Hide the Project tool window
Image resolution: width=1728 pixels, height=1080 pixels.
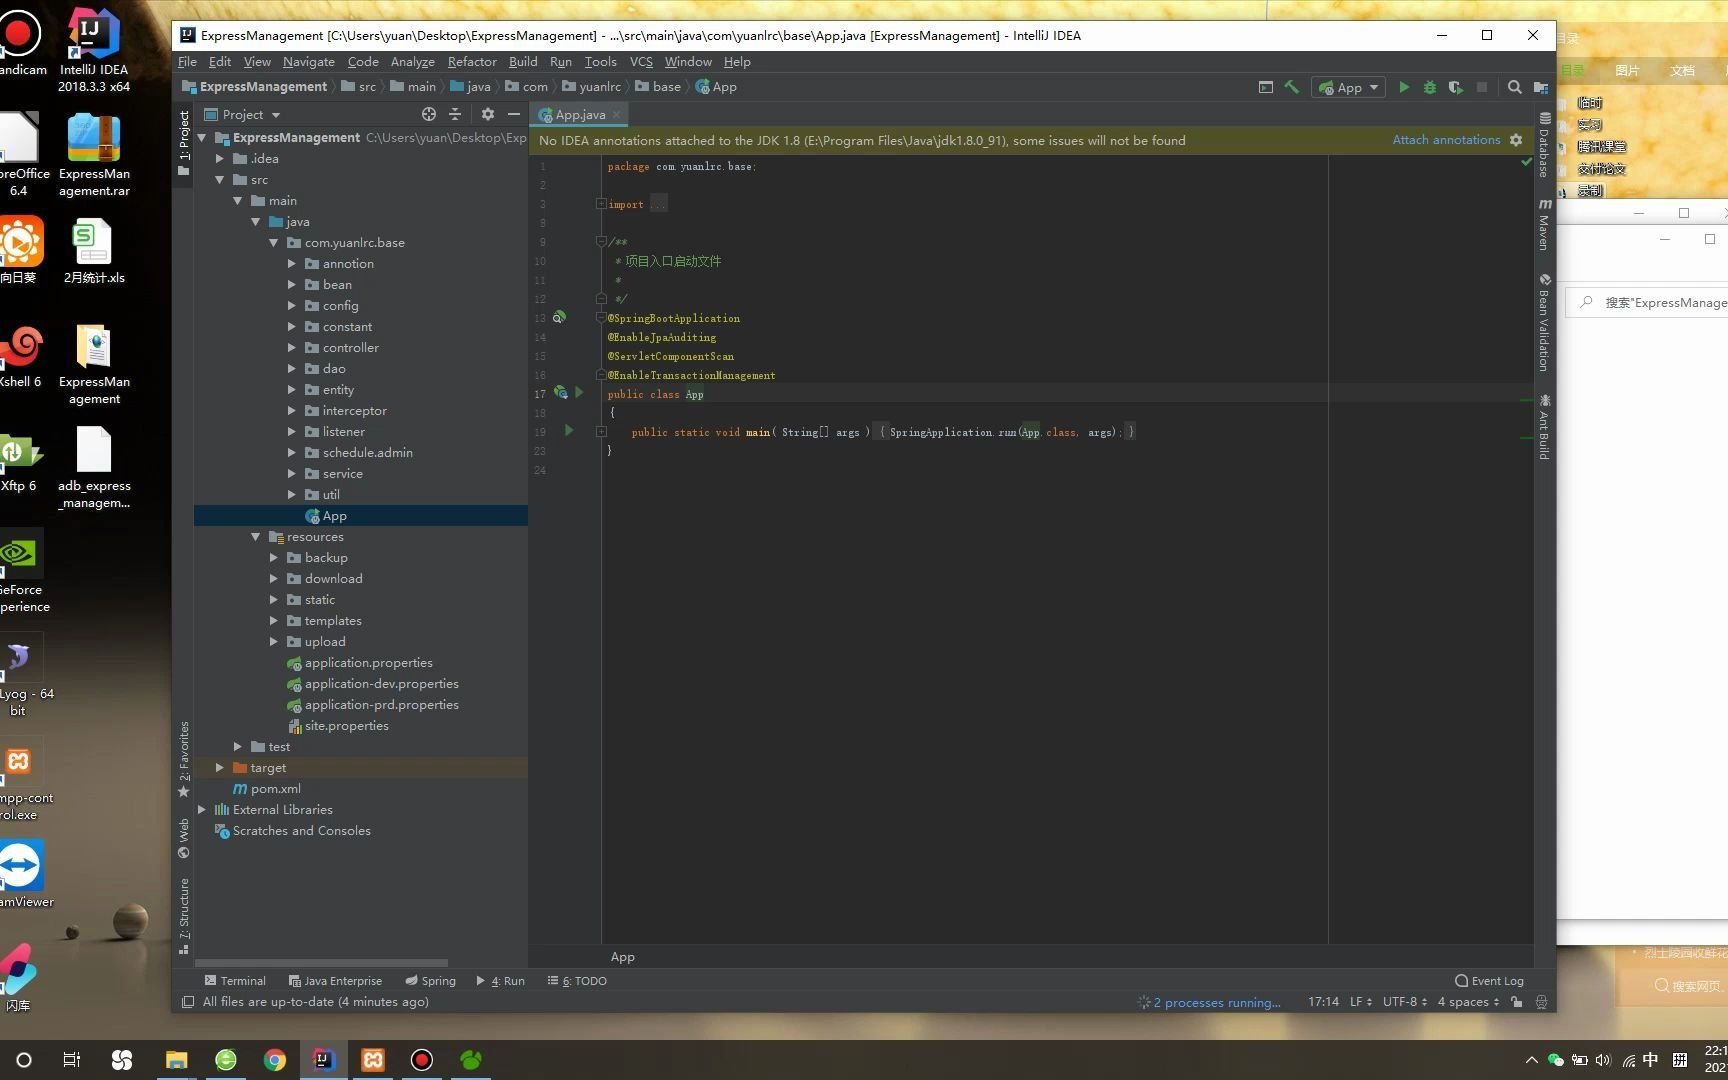click(514, 114)
